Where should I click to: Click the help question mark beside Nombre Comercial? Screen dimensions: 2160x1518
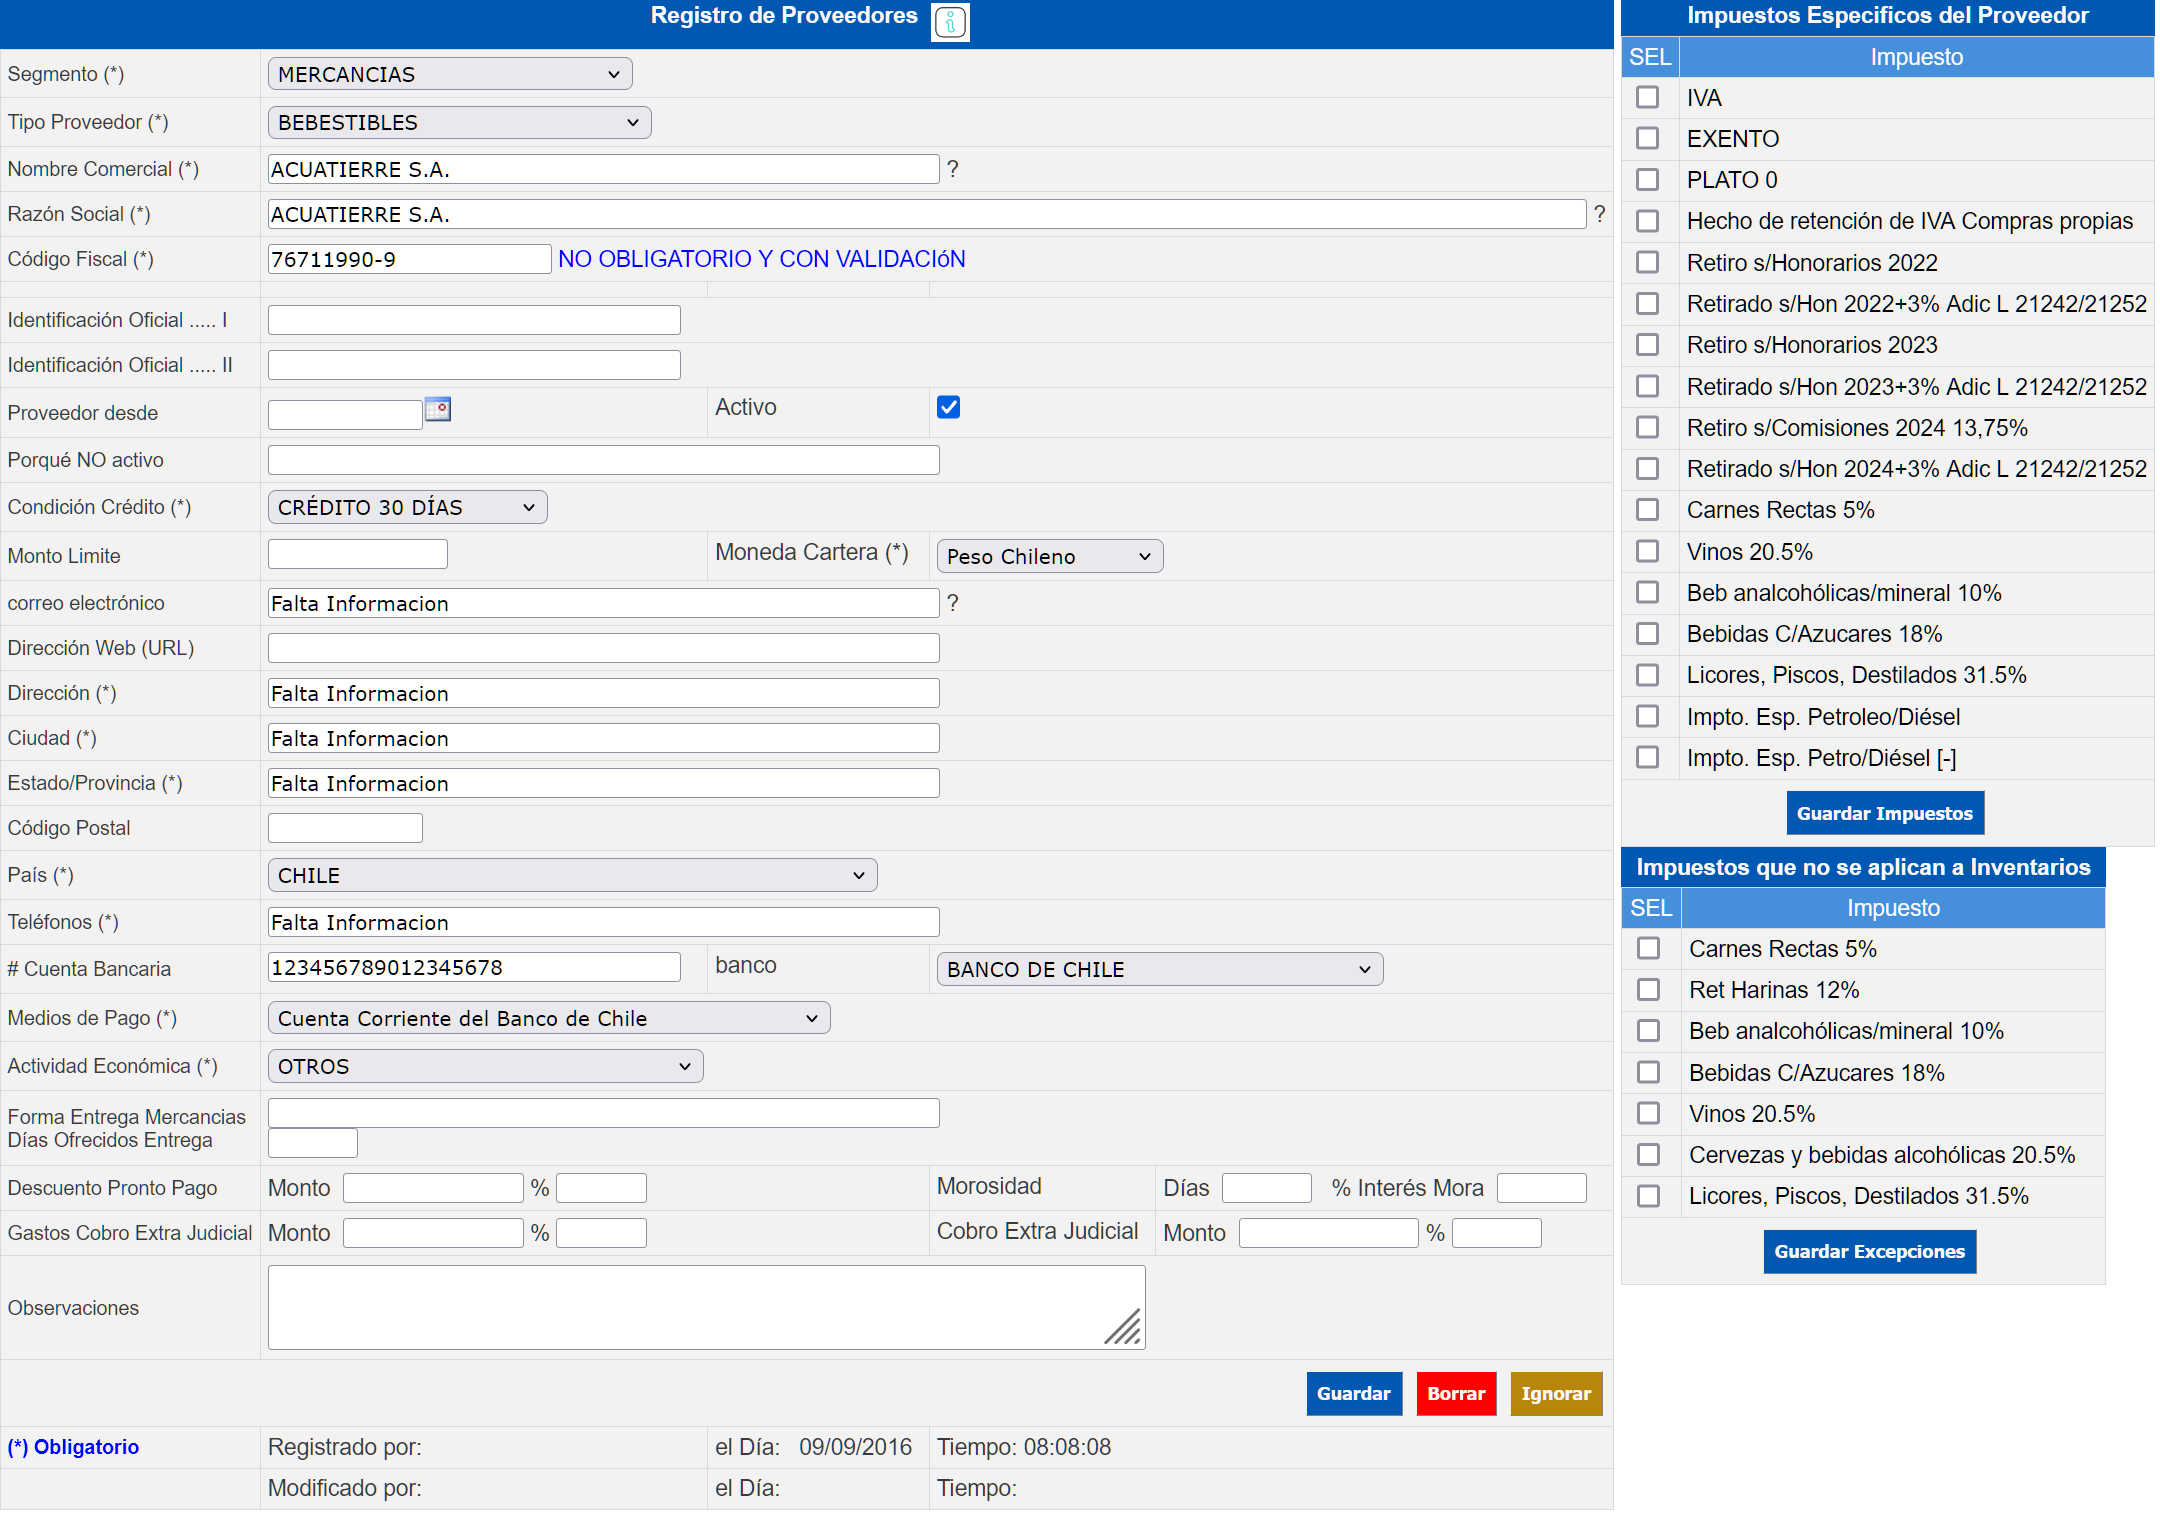tap(953, 169)
